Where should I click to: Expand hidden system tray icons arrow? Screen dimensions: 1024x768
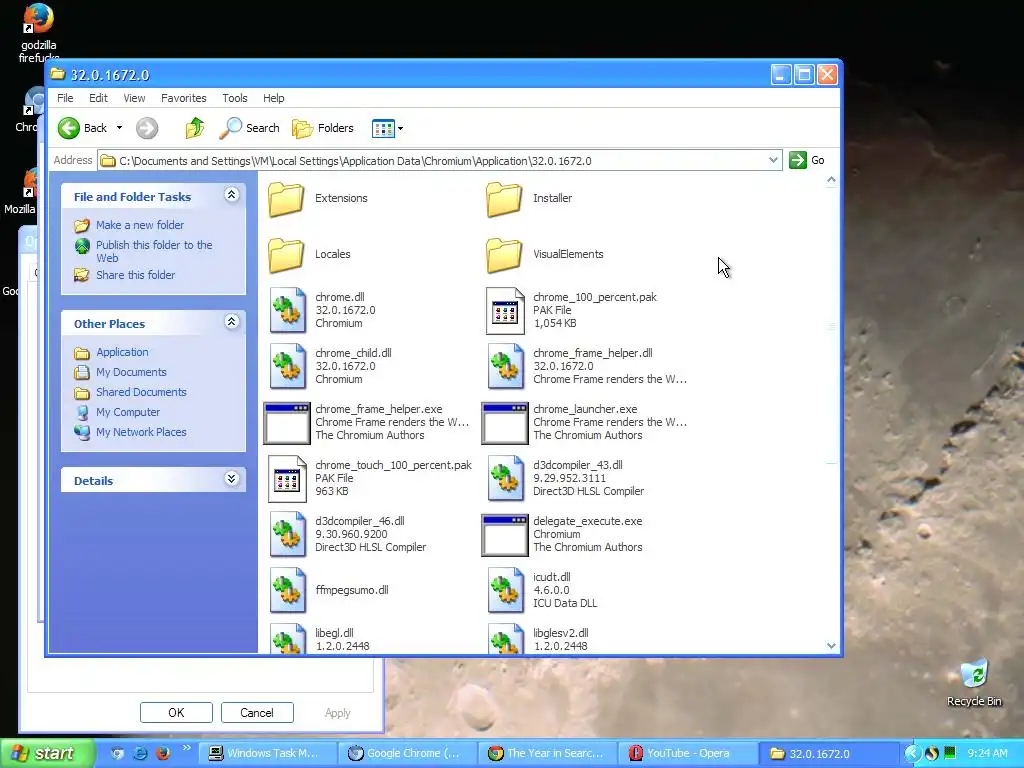(912, 753)
